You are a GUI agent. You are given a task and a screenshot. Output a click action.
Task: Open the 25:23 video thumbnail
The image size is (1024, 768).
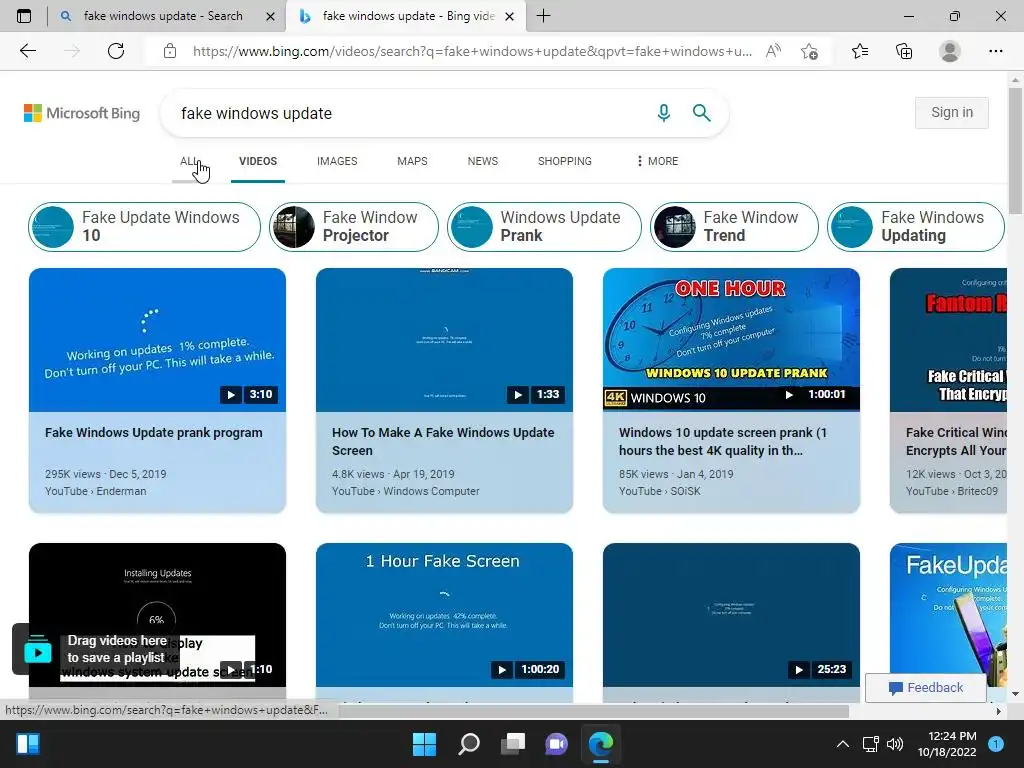coord(731,614)
